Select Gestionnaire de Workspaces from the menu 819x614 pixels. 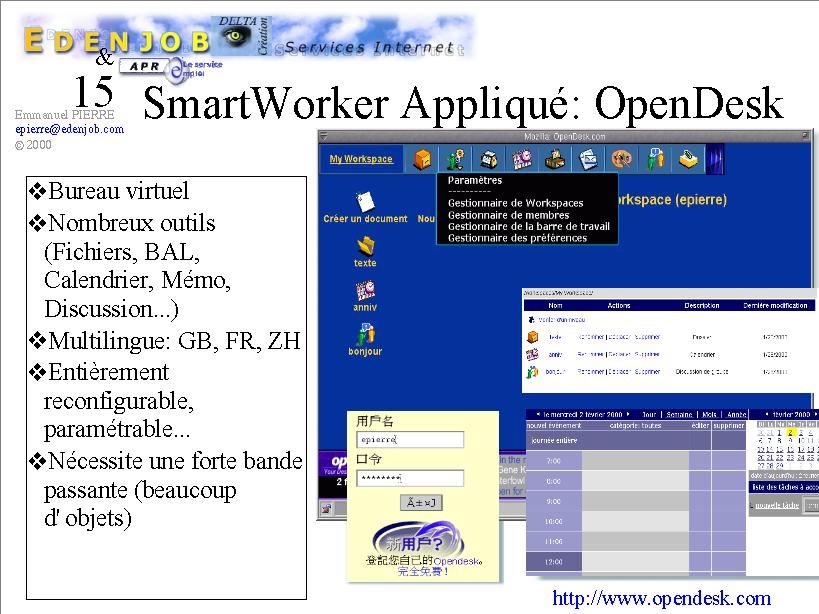coord(516,203)
